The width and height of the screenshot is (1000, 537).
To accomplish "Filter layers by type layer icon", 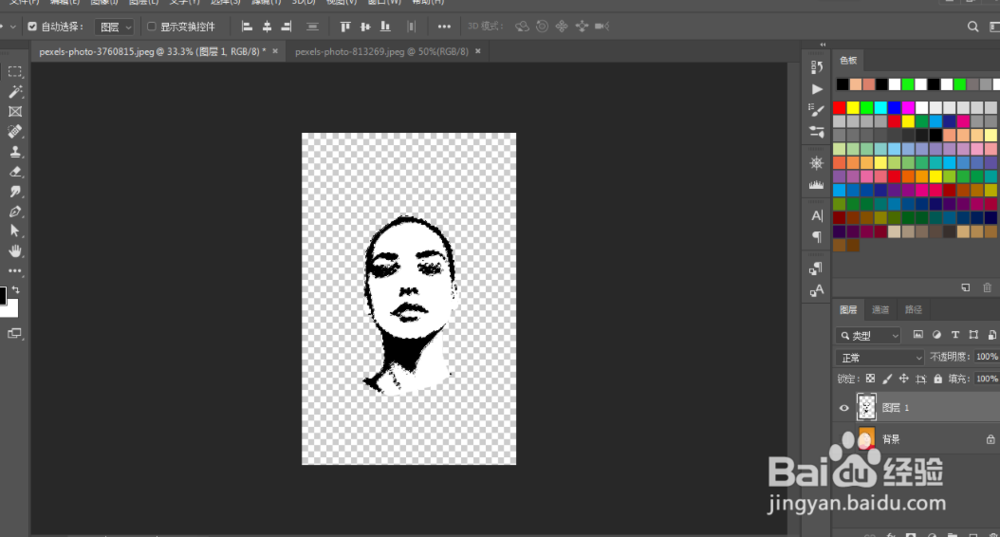I will tap(955, 335).
